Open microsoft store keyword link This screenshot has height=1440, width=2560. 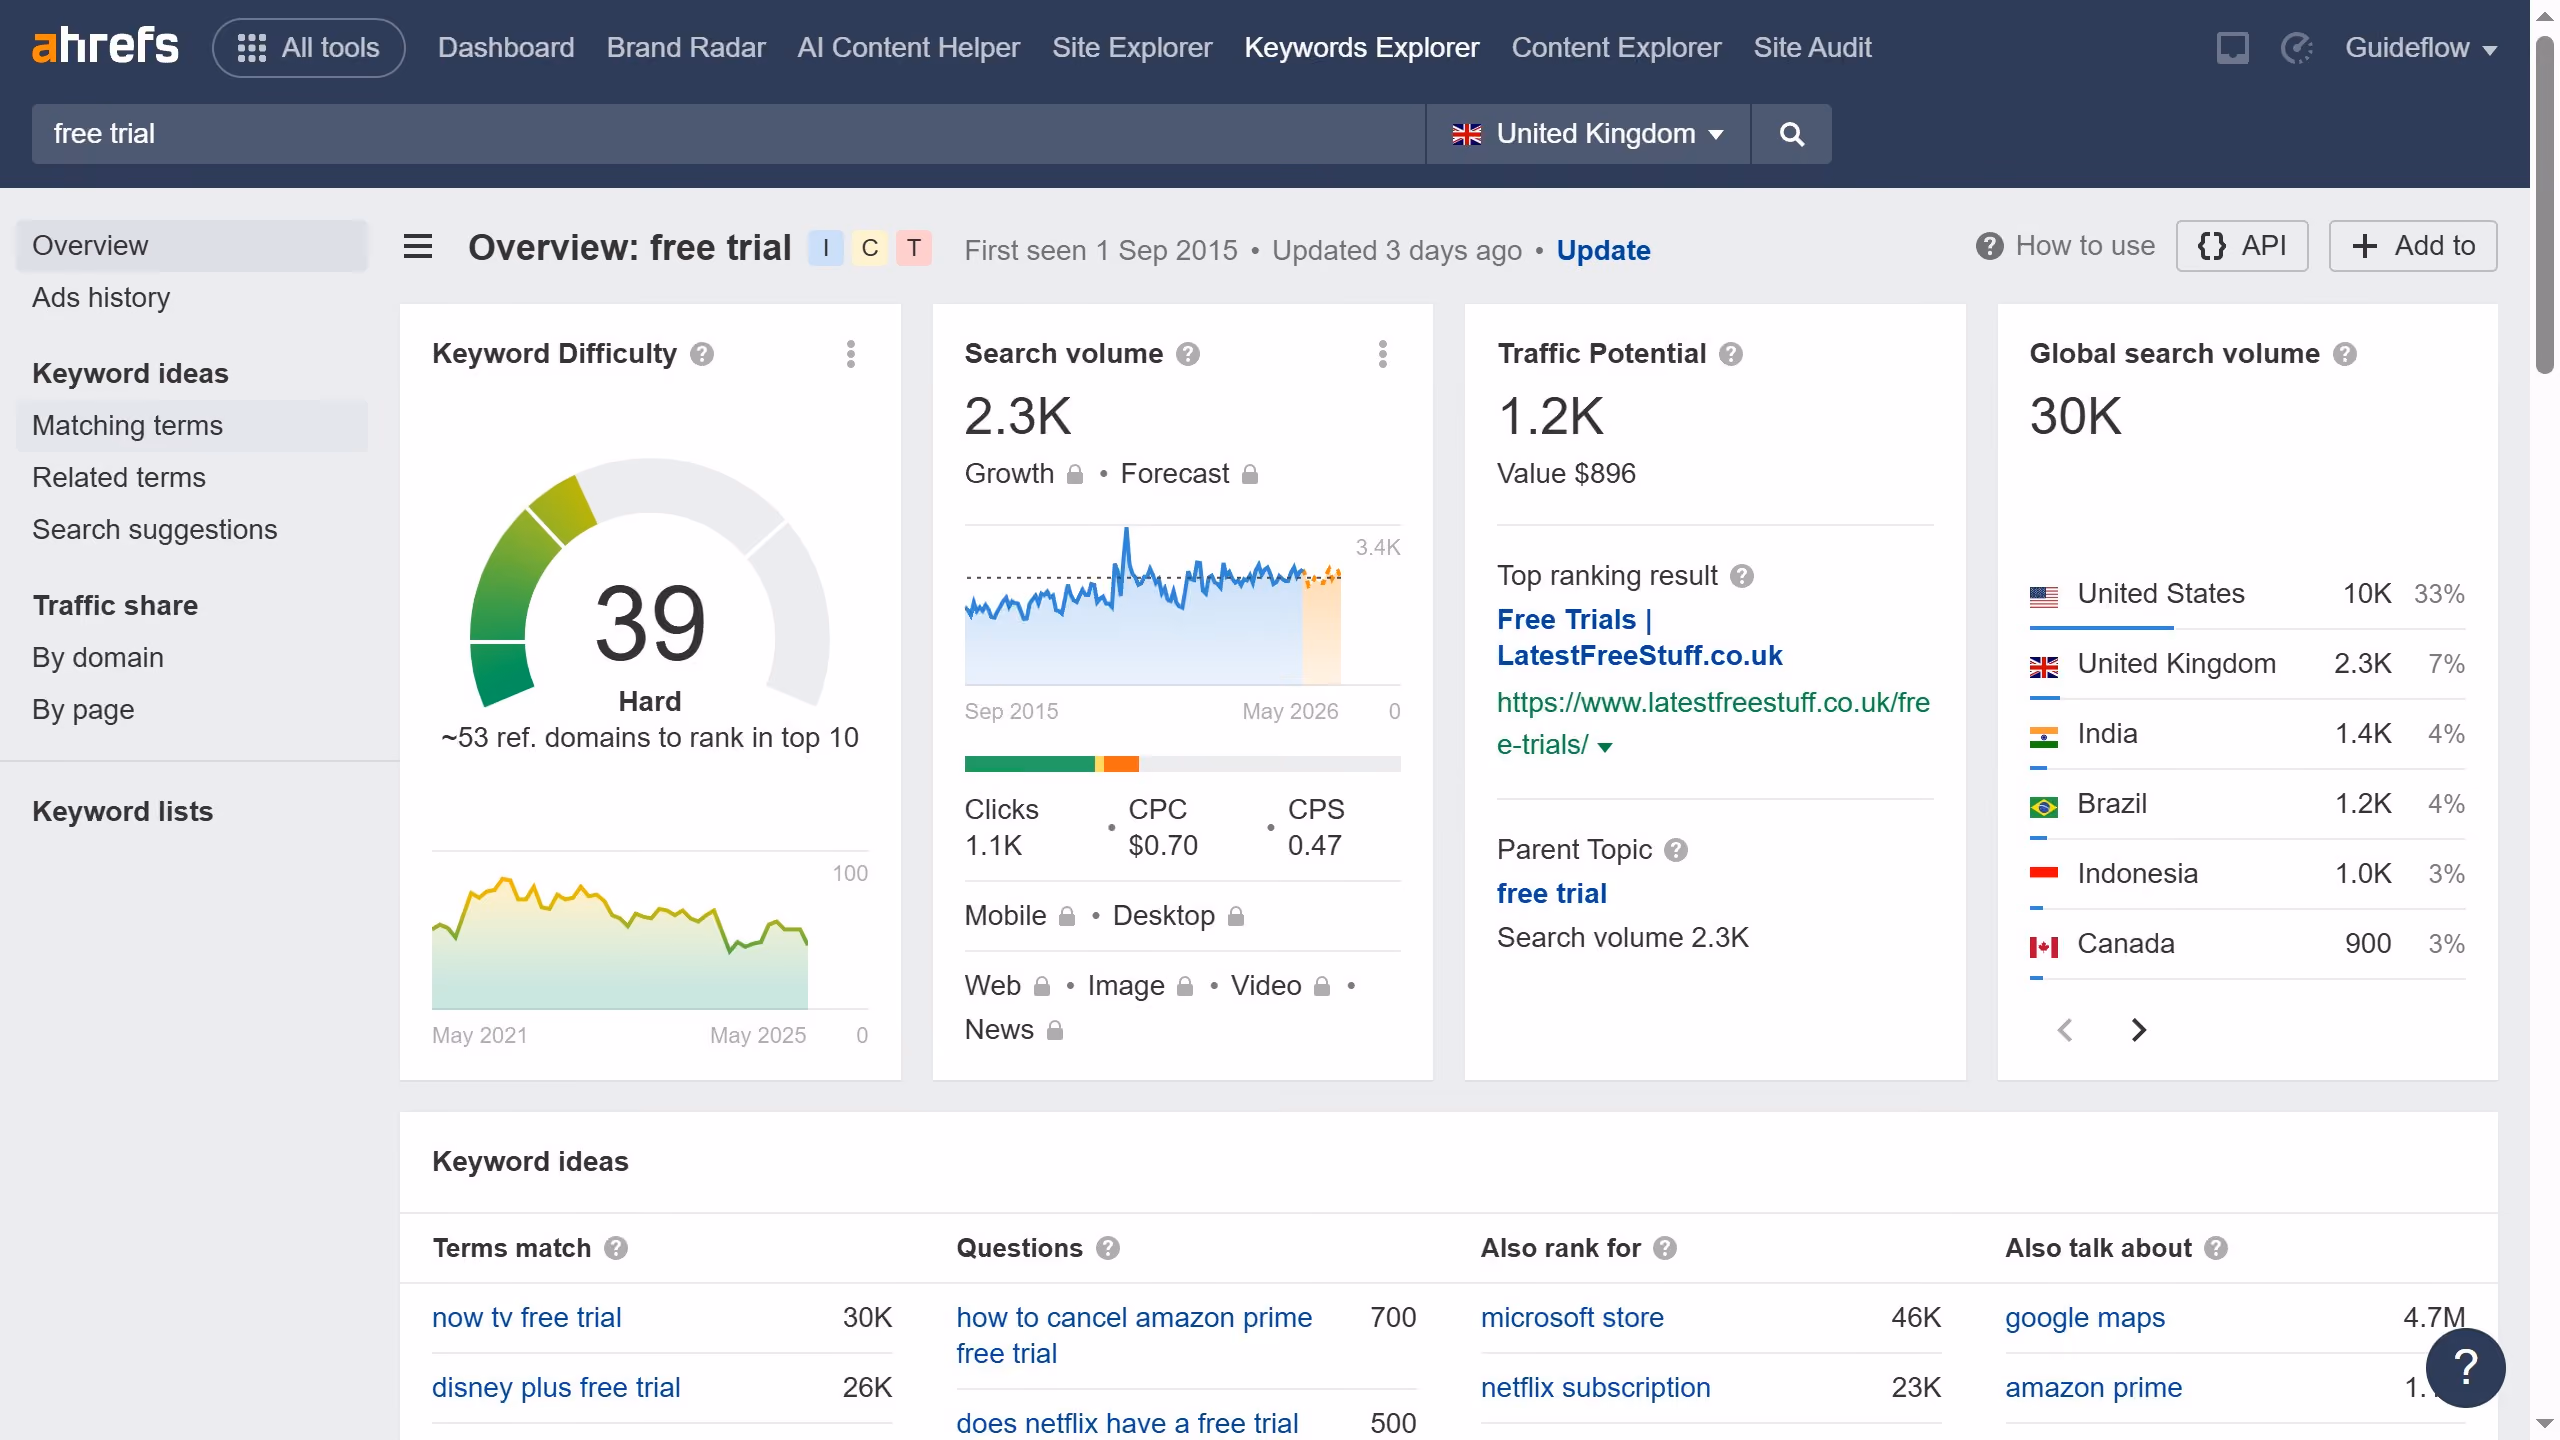1572,1318
